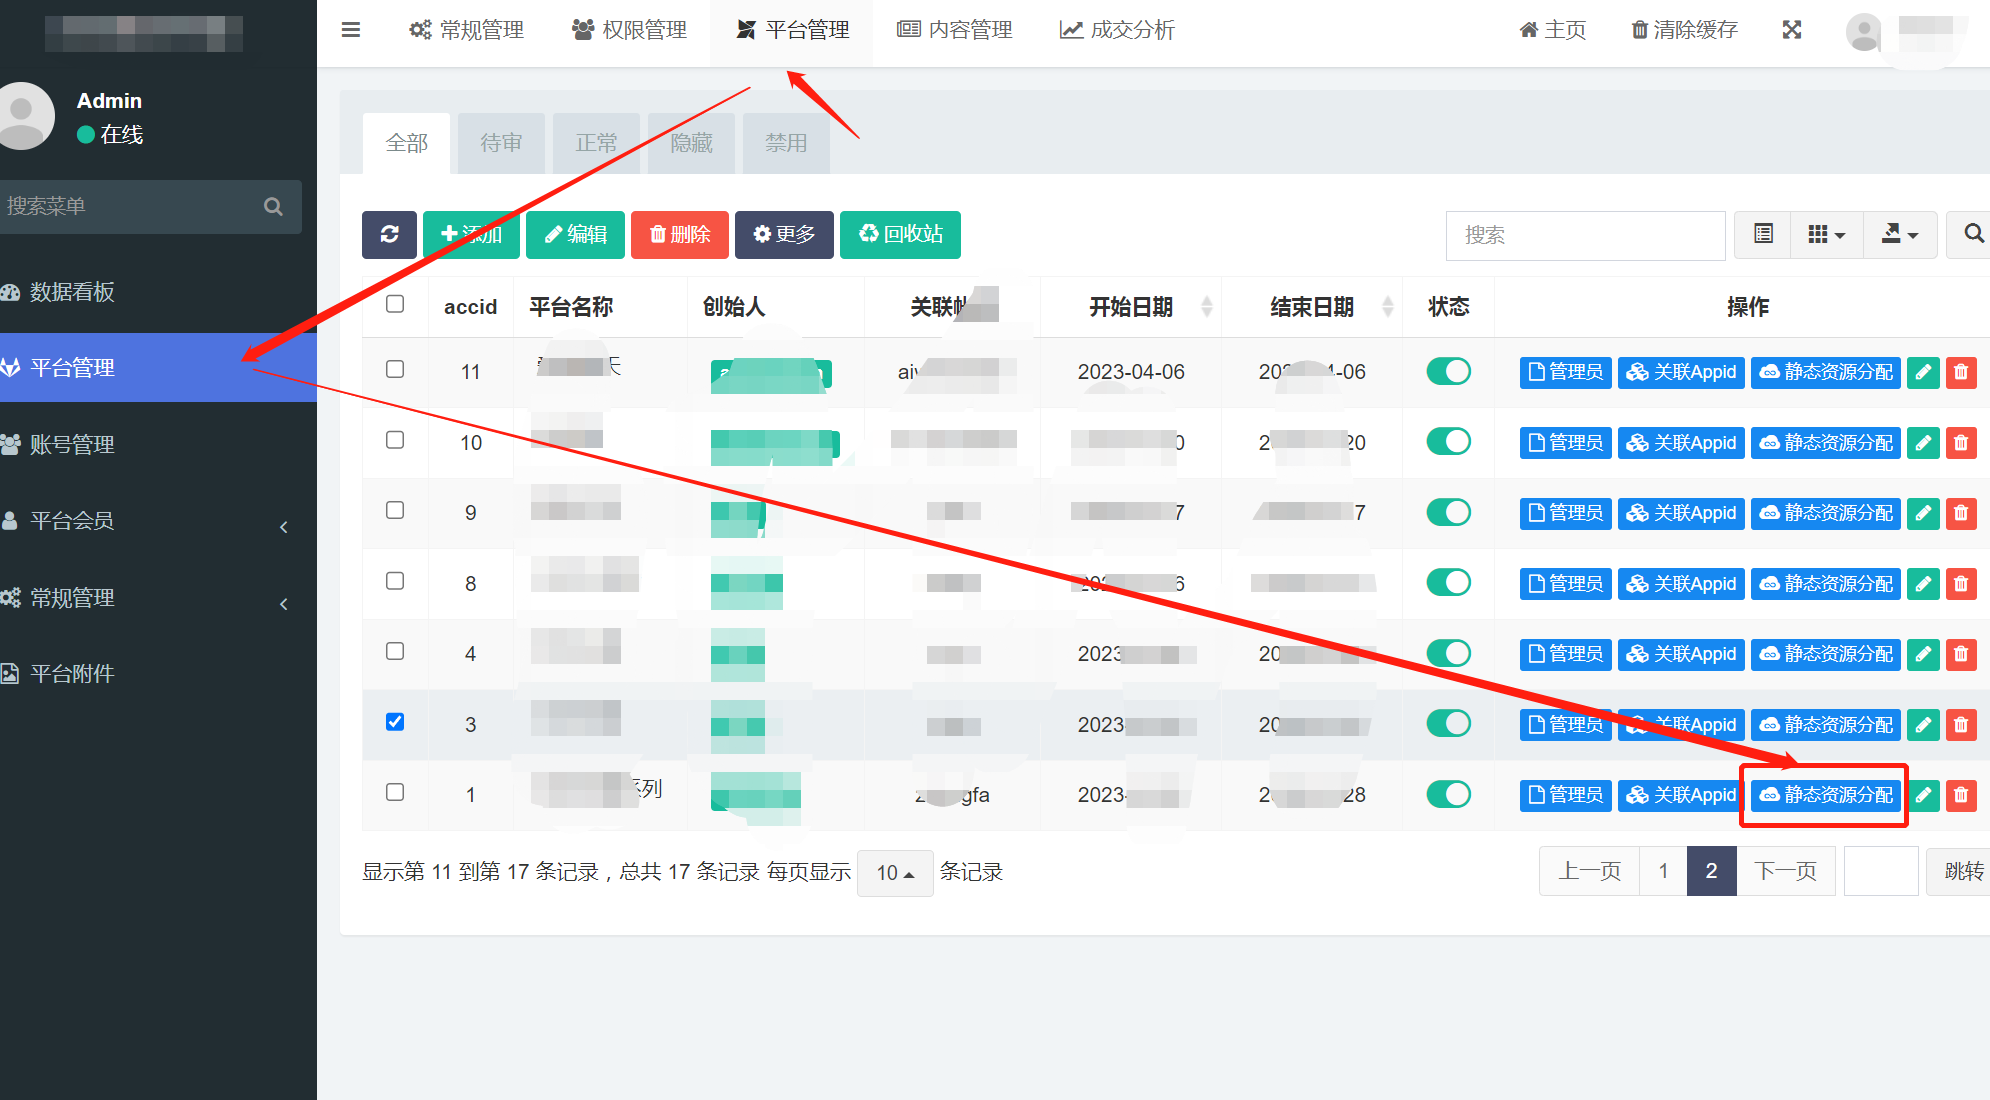Click the red trash icon for accid 10
Image resolution: width=1990 pixels, height=1100 pixels.
pyautogui.click(x=1961, y=442)
